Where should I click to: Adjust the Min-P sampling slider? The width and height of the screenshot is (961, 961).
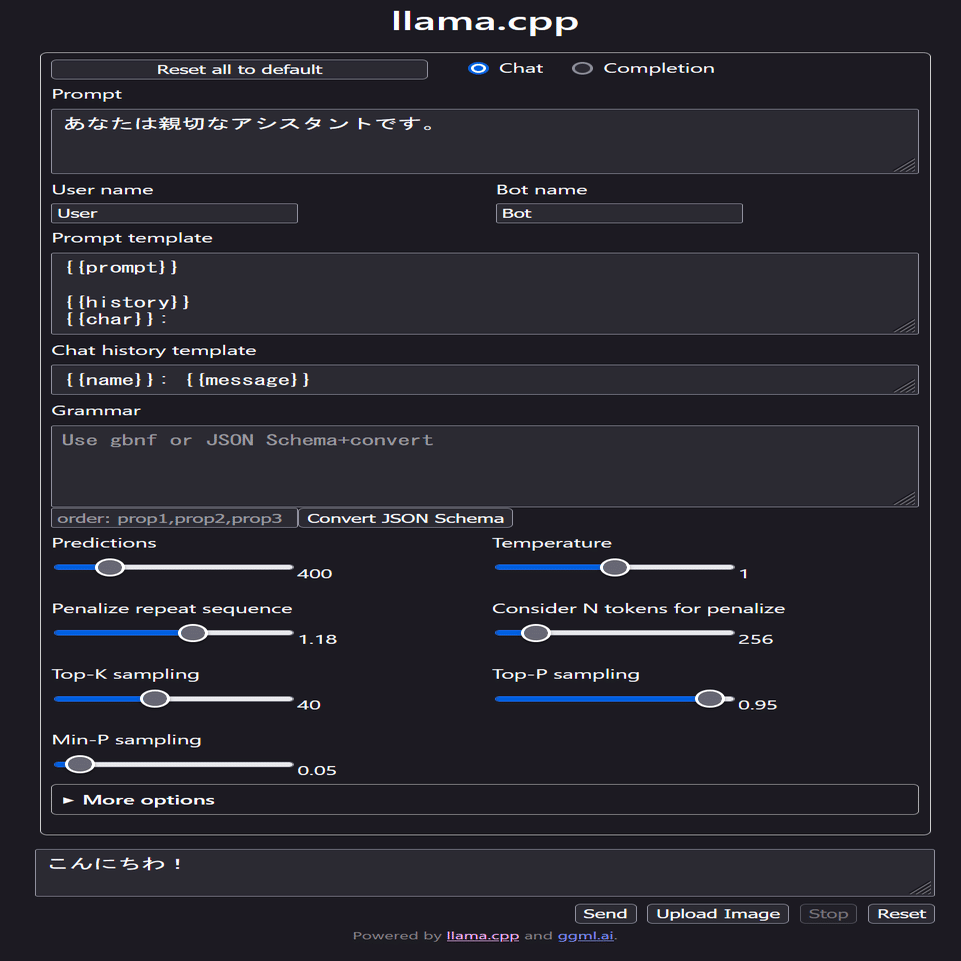pyautogui.click(x=173, y=764)
